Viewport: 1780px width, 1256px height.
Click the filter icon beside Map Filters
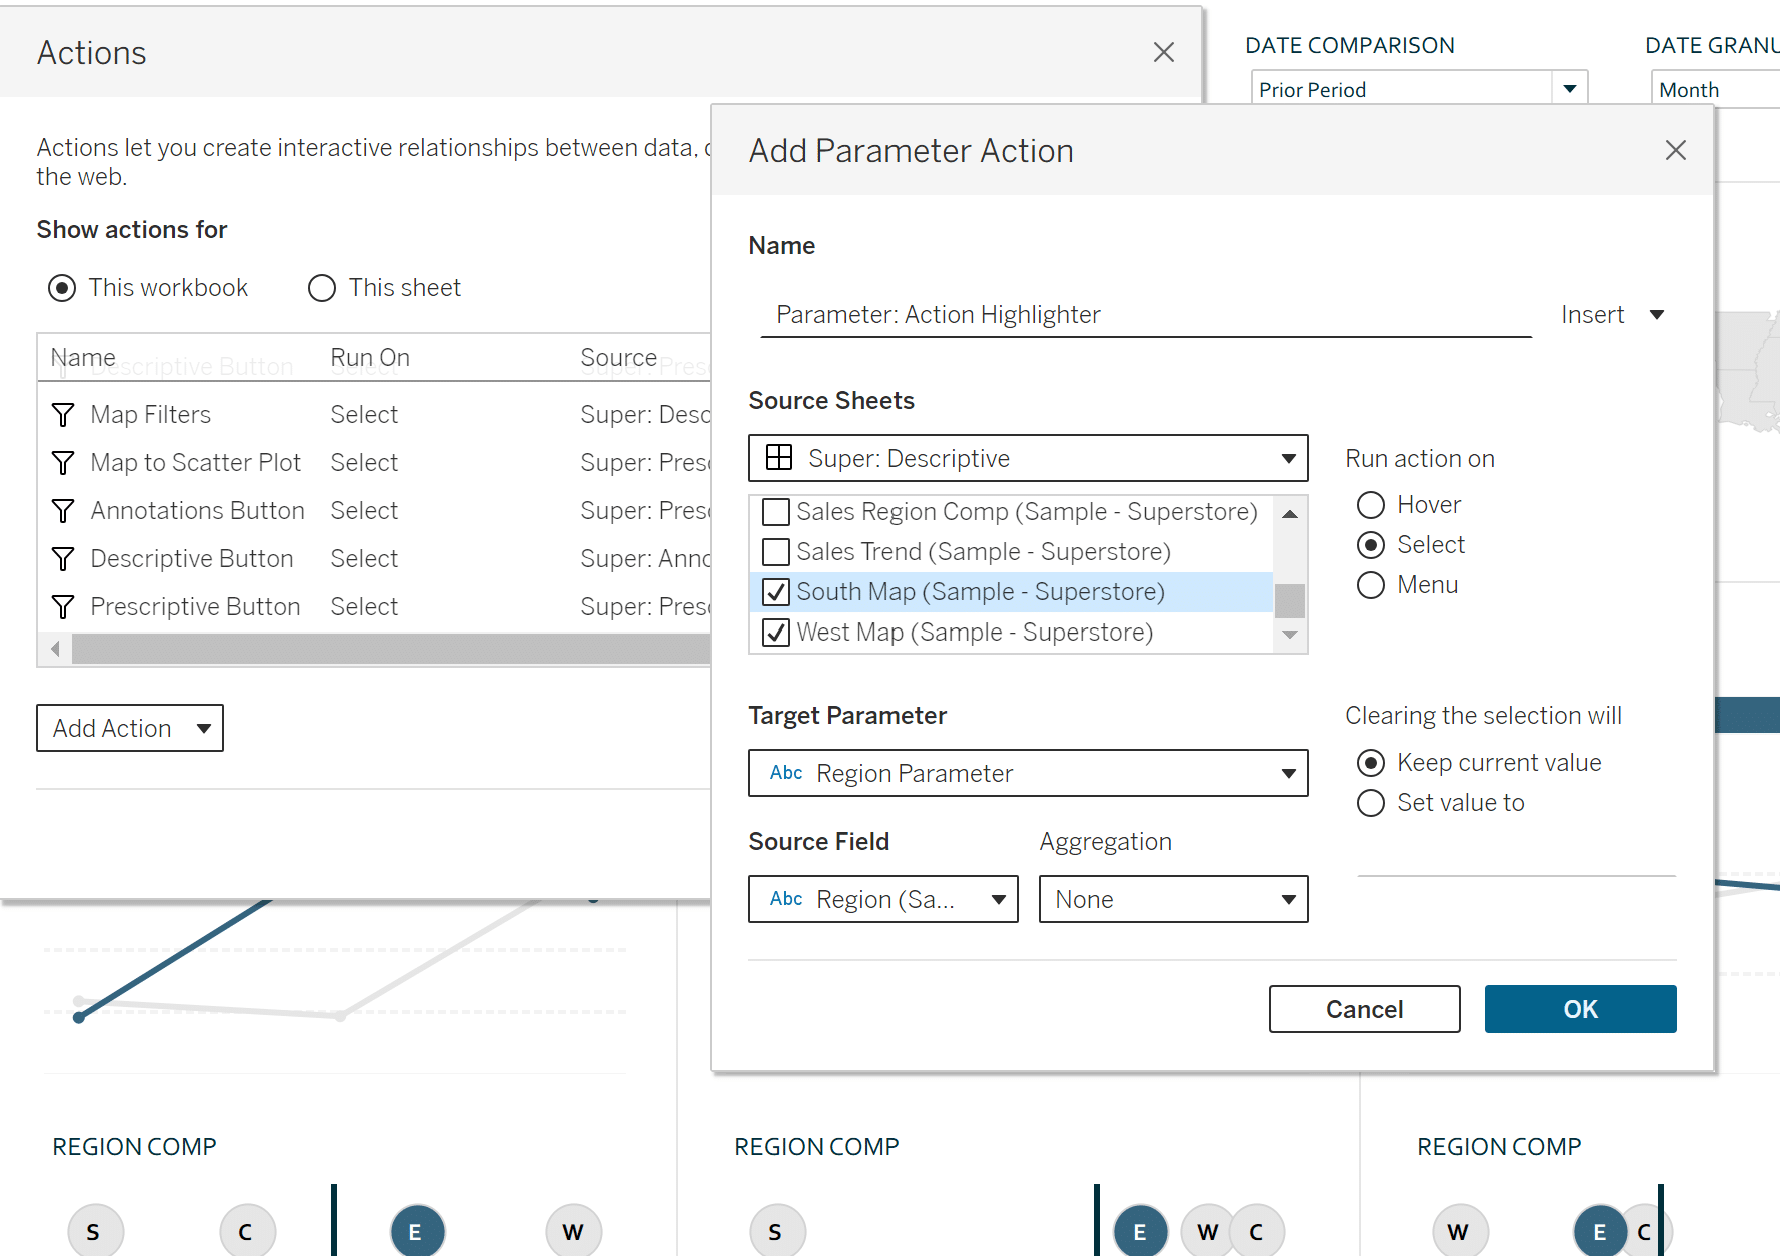tap(63, 415)
